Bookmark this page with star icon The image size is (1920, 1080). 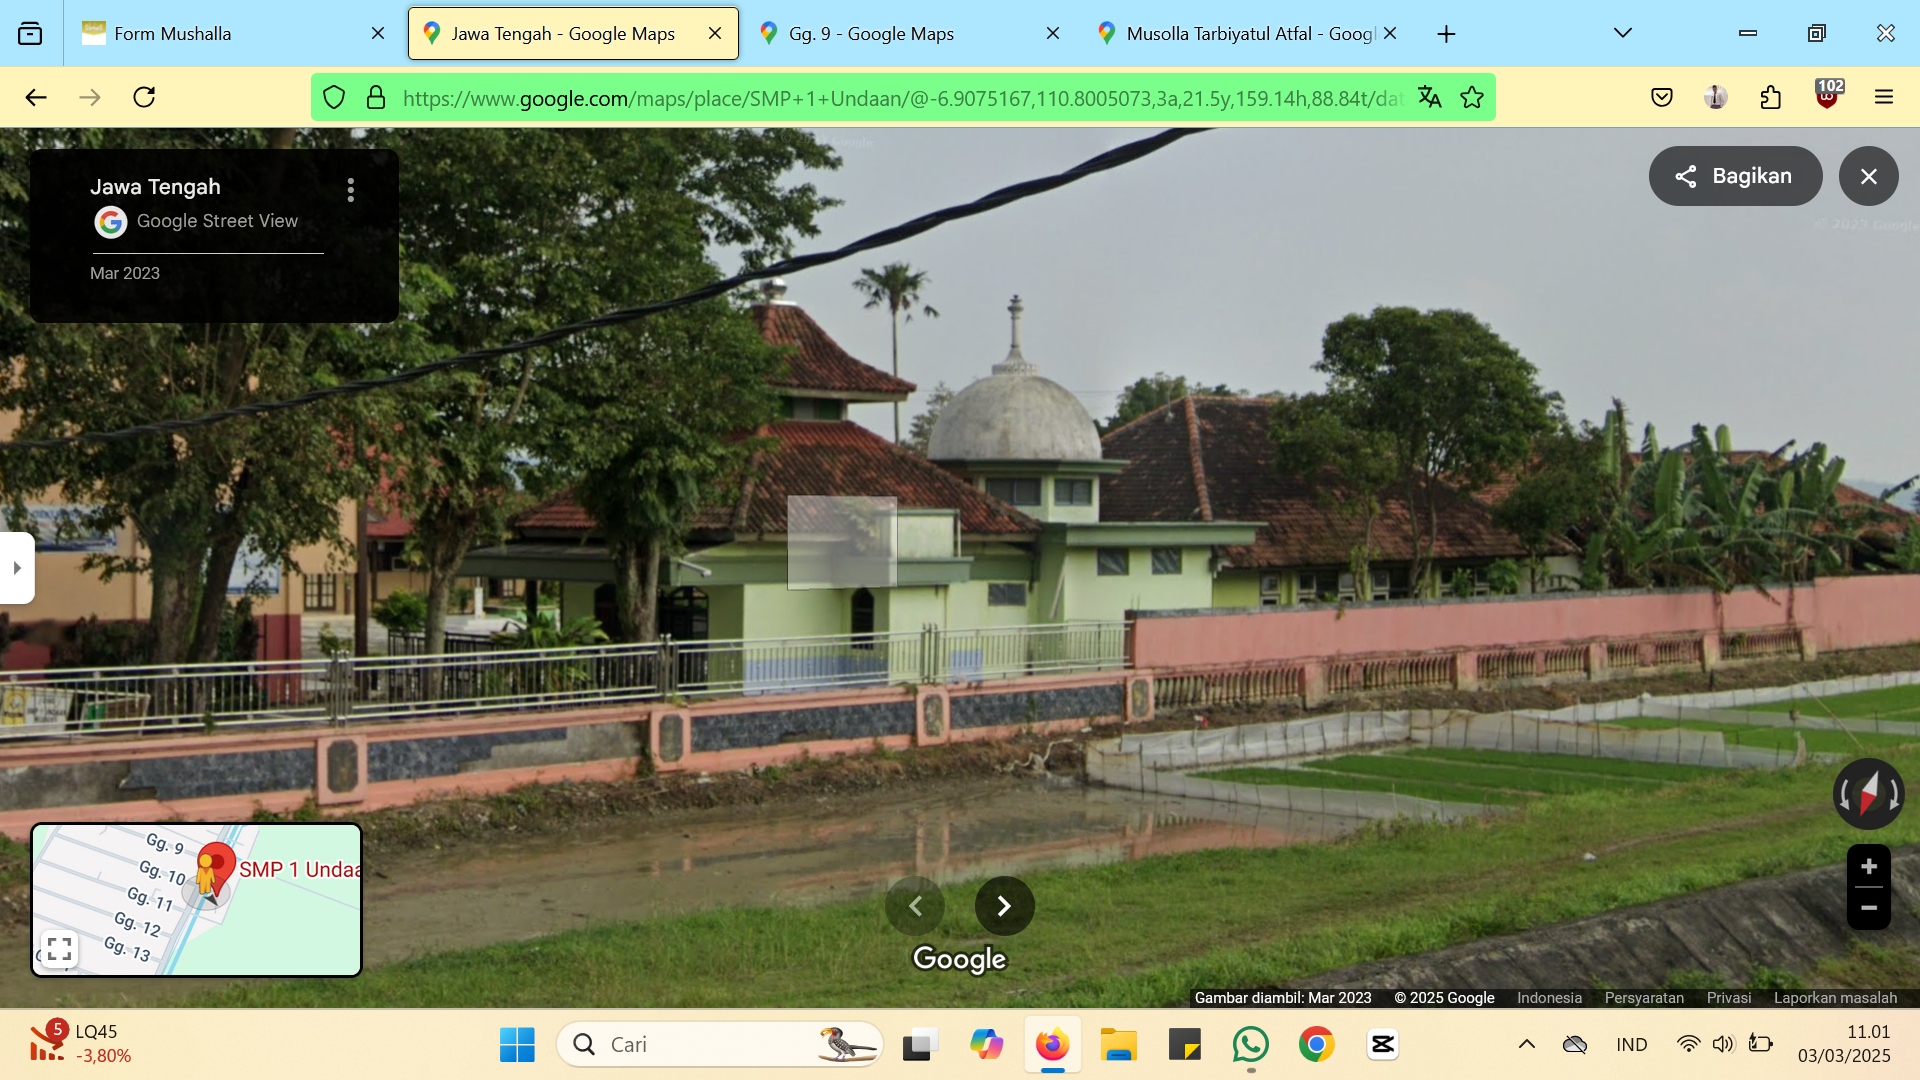coord(1472,97)
